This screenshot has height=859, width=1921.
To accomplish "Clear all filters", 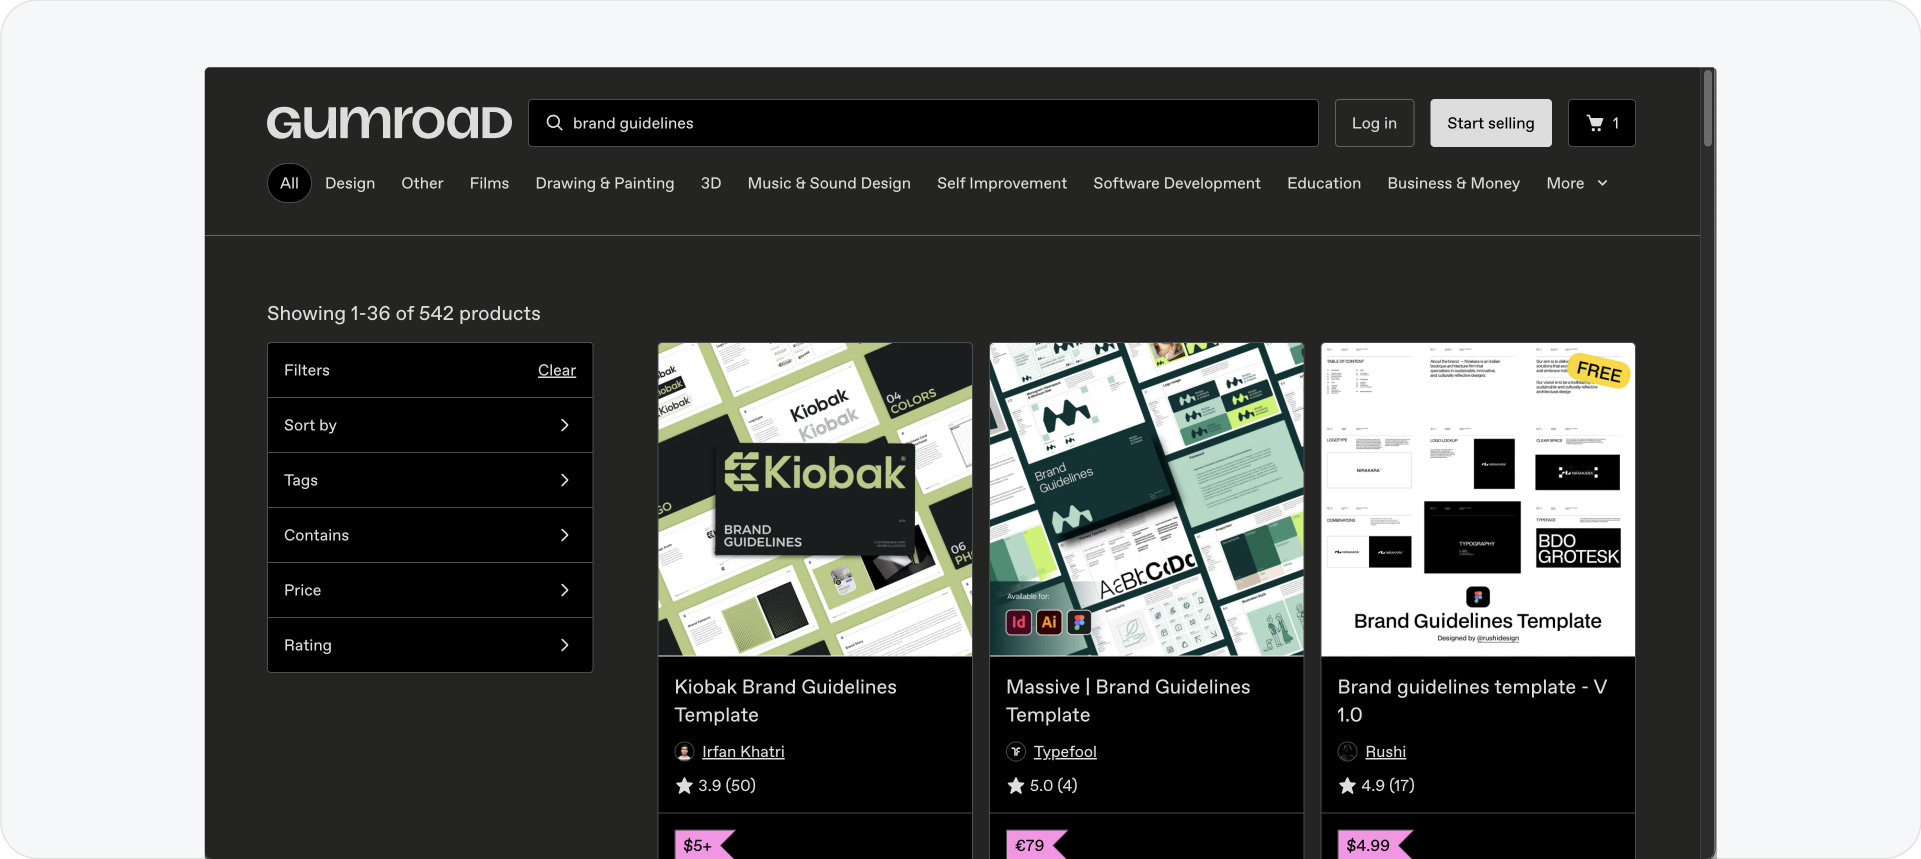I will pyautogui.click(x=557, y=370).
